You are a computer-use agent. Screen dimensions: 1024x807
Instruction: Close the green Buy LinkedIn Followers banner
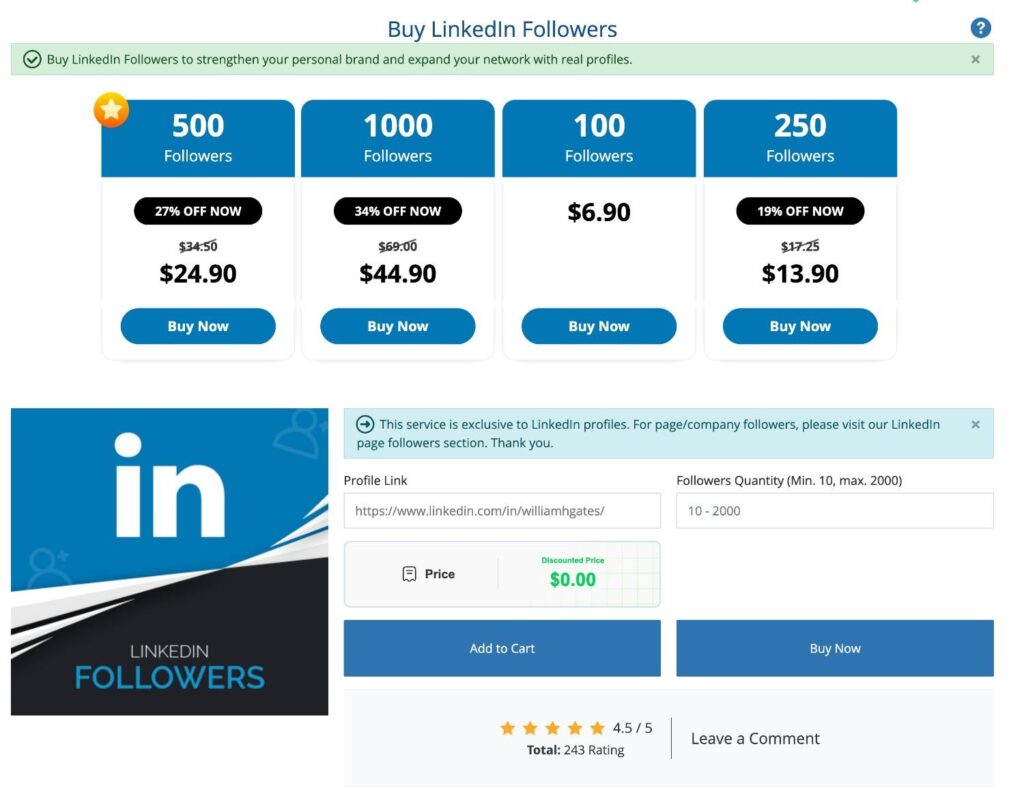tap(975, 59)
